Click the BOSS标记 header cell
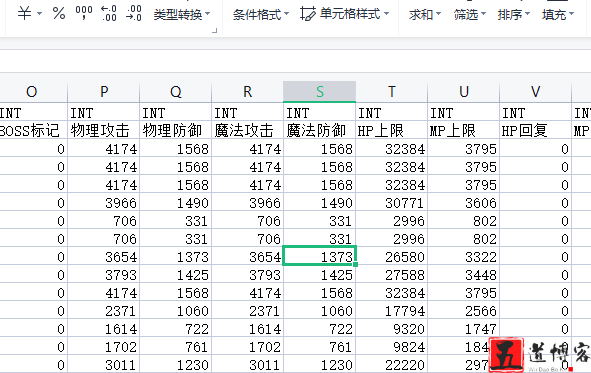 point(34,131)
